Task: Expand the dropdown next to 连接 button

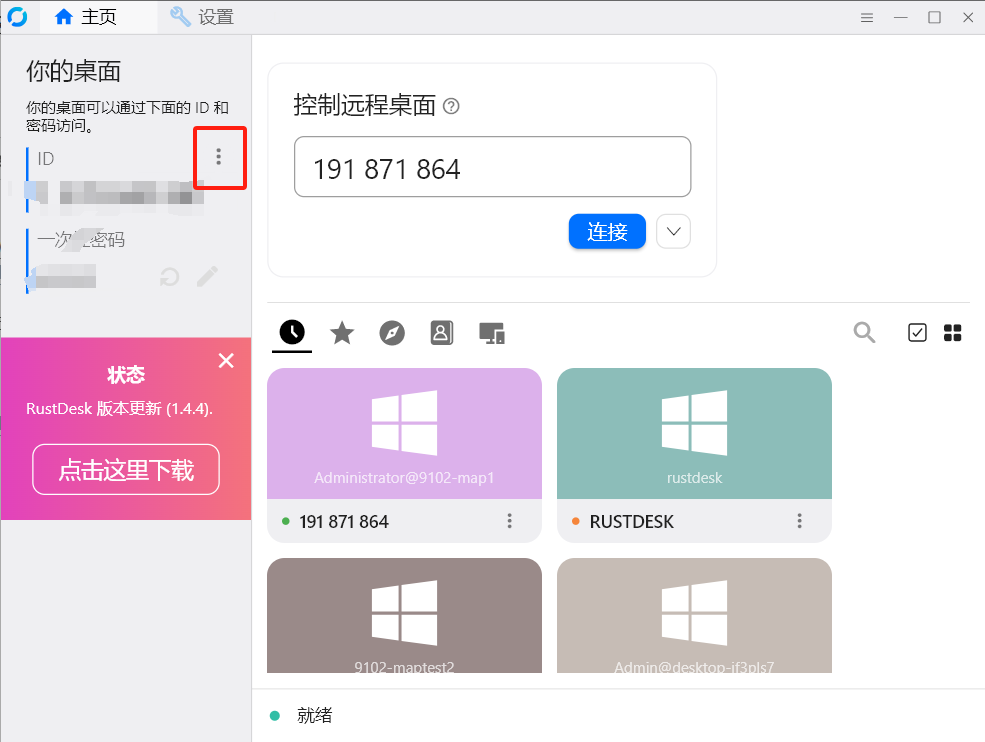Action: coord(673,232)
